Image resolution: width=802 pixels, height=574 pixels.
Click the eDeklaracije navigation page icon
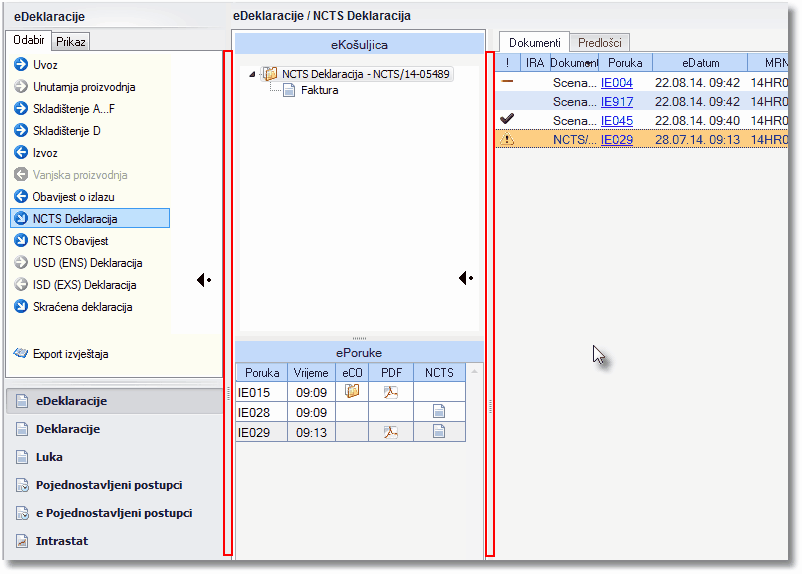pyautogui.click(x=22, y=401)
